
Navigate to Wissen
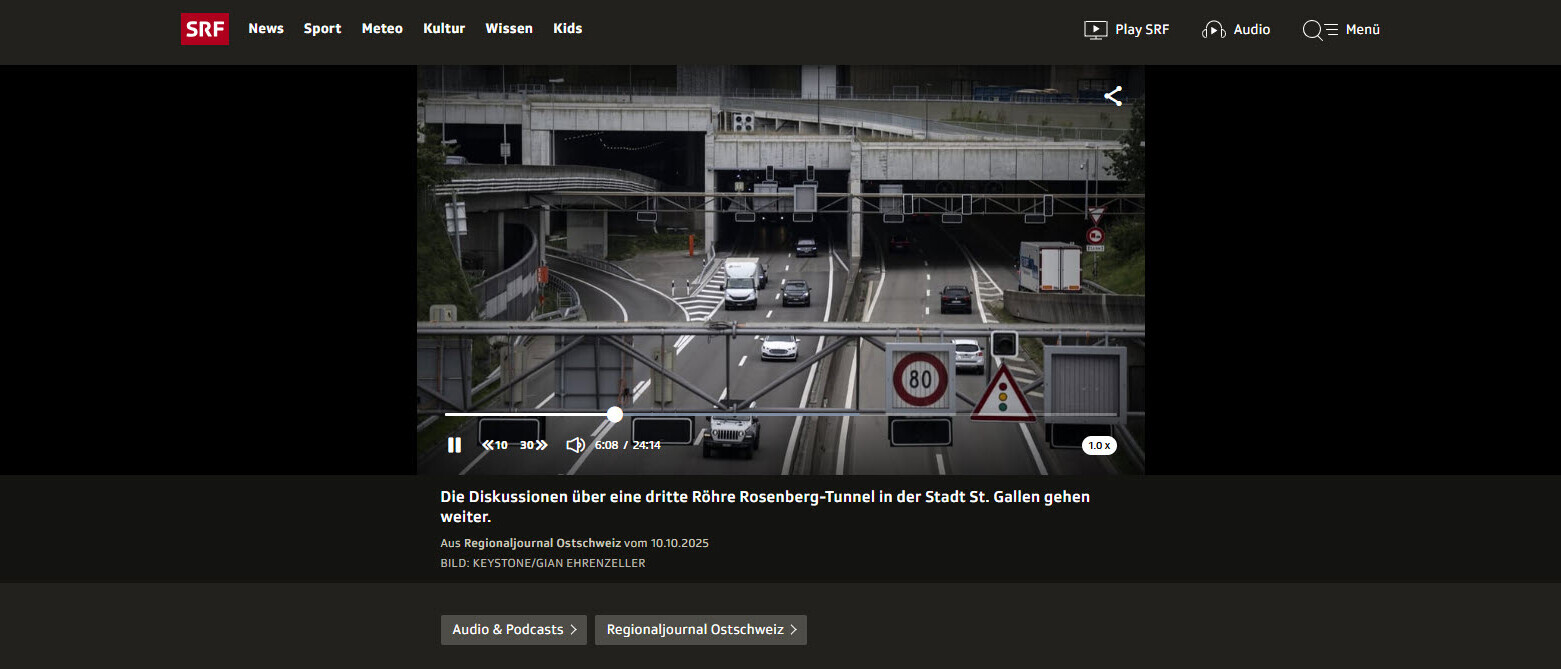point(509,29)
